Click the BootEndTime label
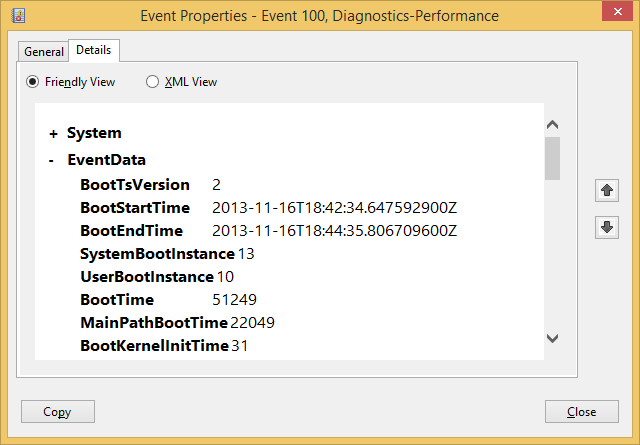 coord(131,231)
